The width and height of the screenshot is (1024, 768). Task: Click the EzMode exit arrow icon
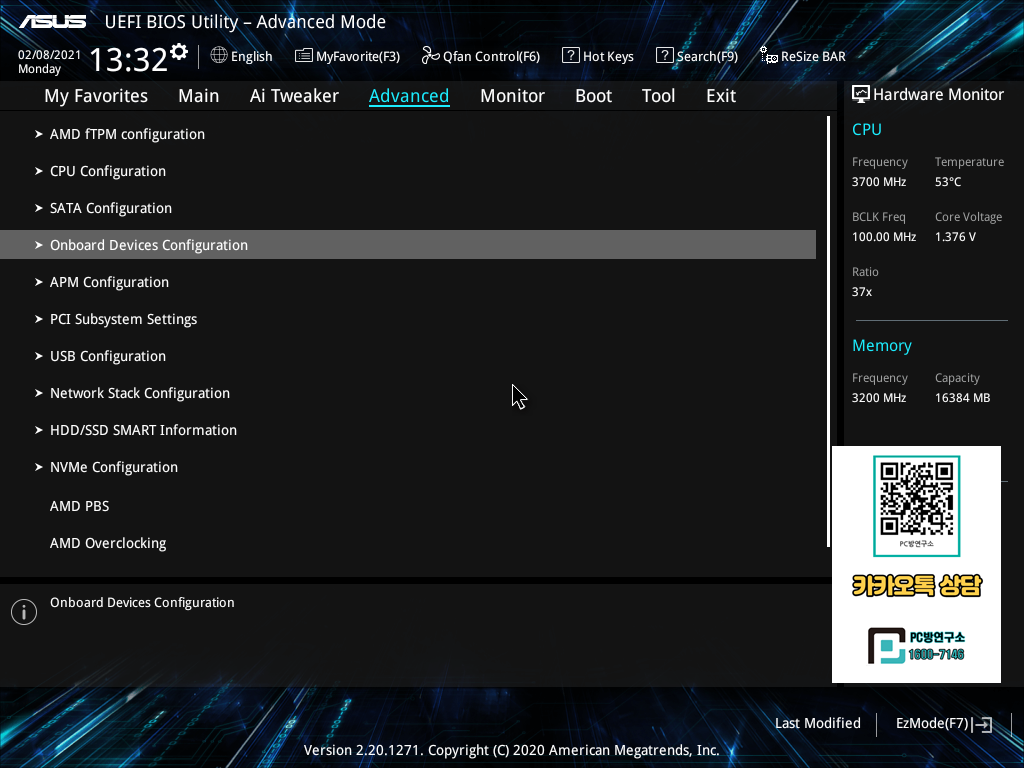[x=982, y=724]
